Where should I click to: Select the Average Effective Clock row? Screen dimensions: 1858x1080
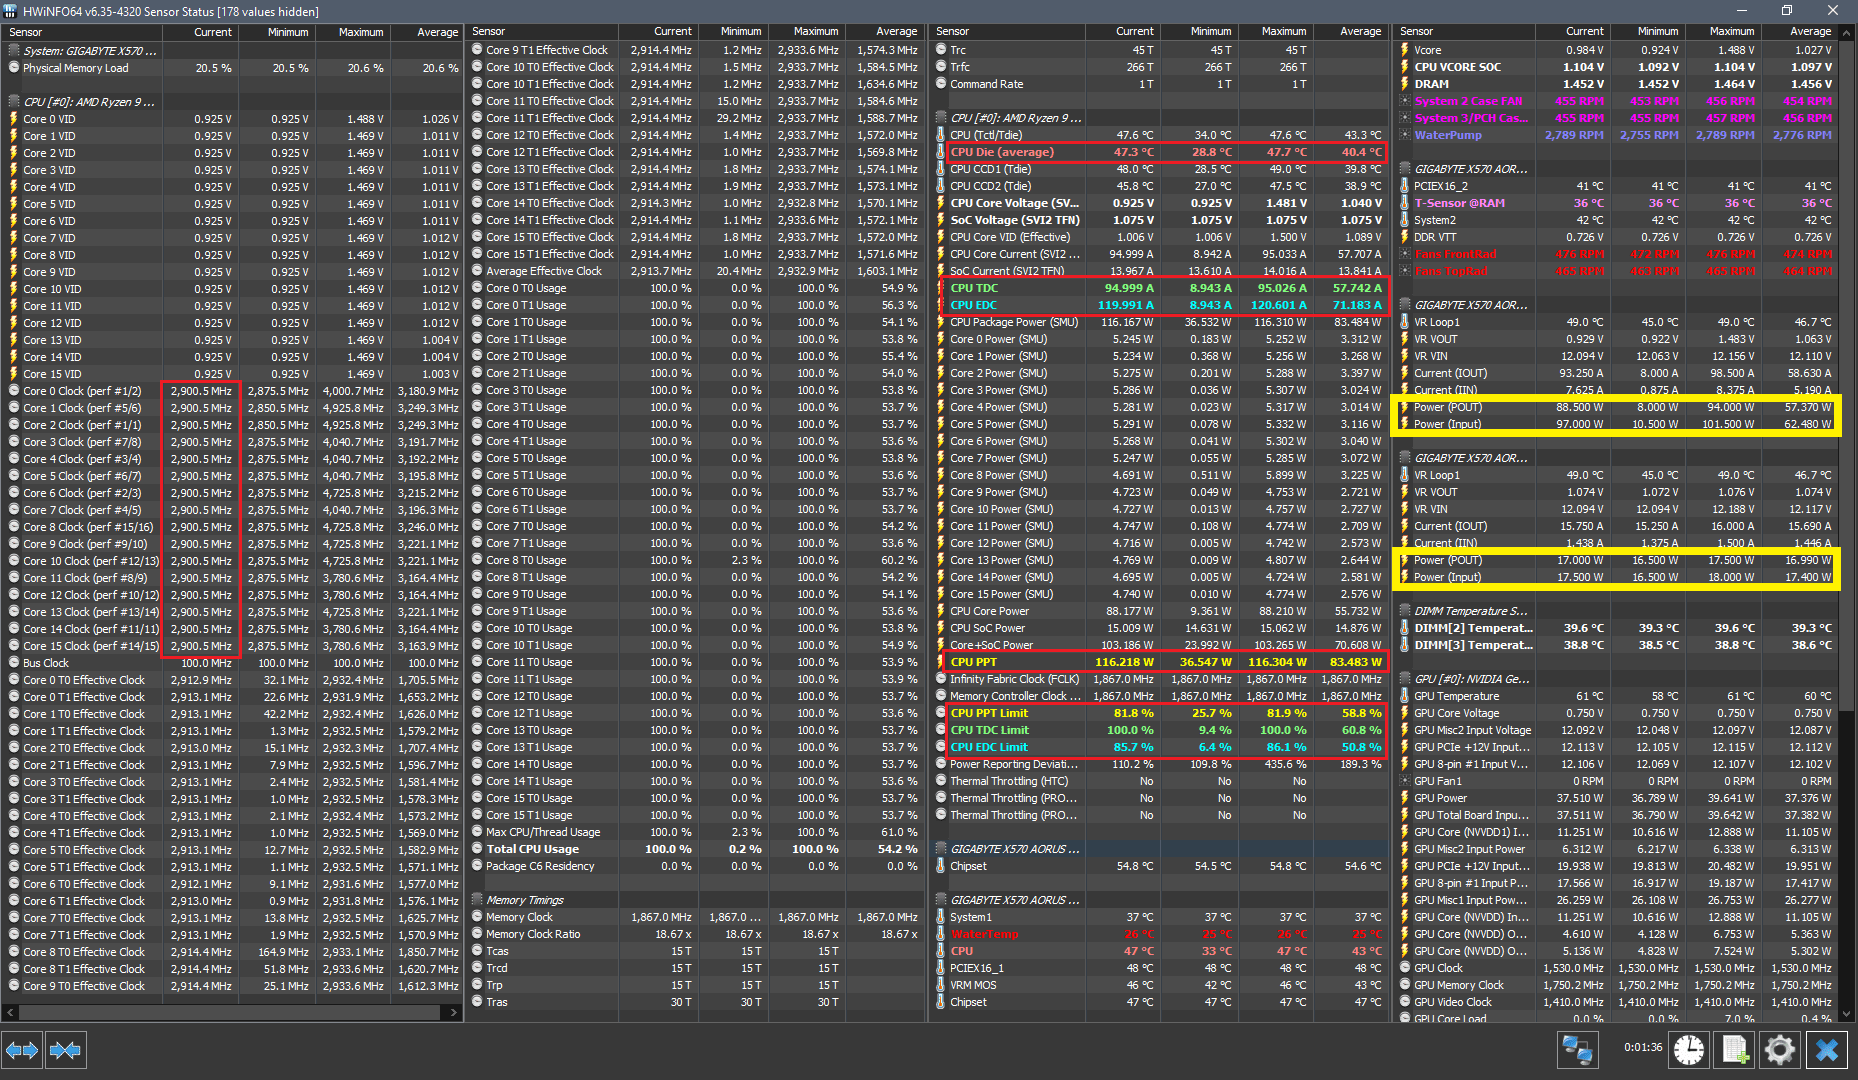696,271
